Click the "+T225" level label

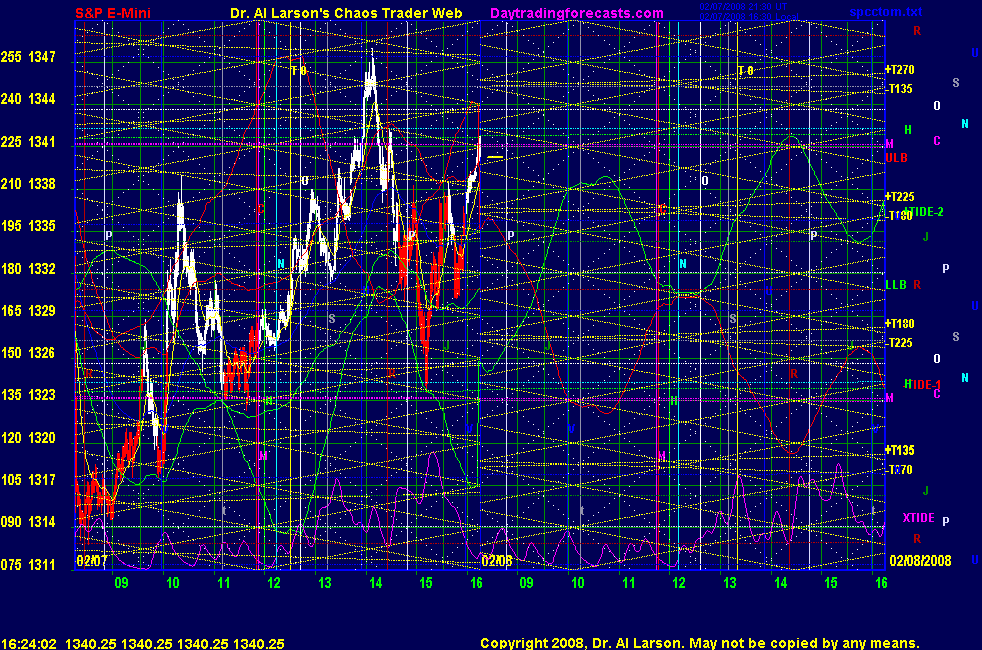[899, 197]
